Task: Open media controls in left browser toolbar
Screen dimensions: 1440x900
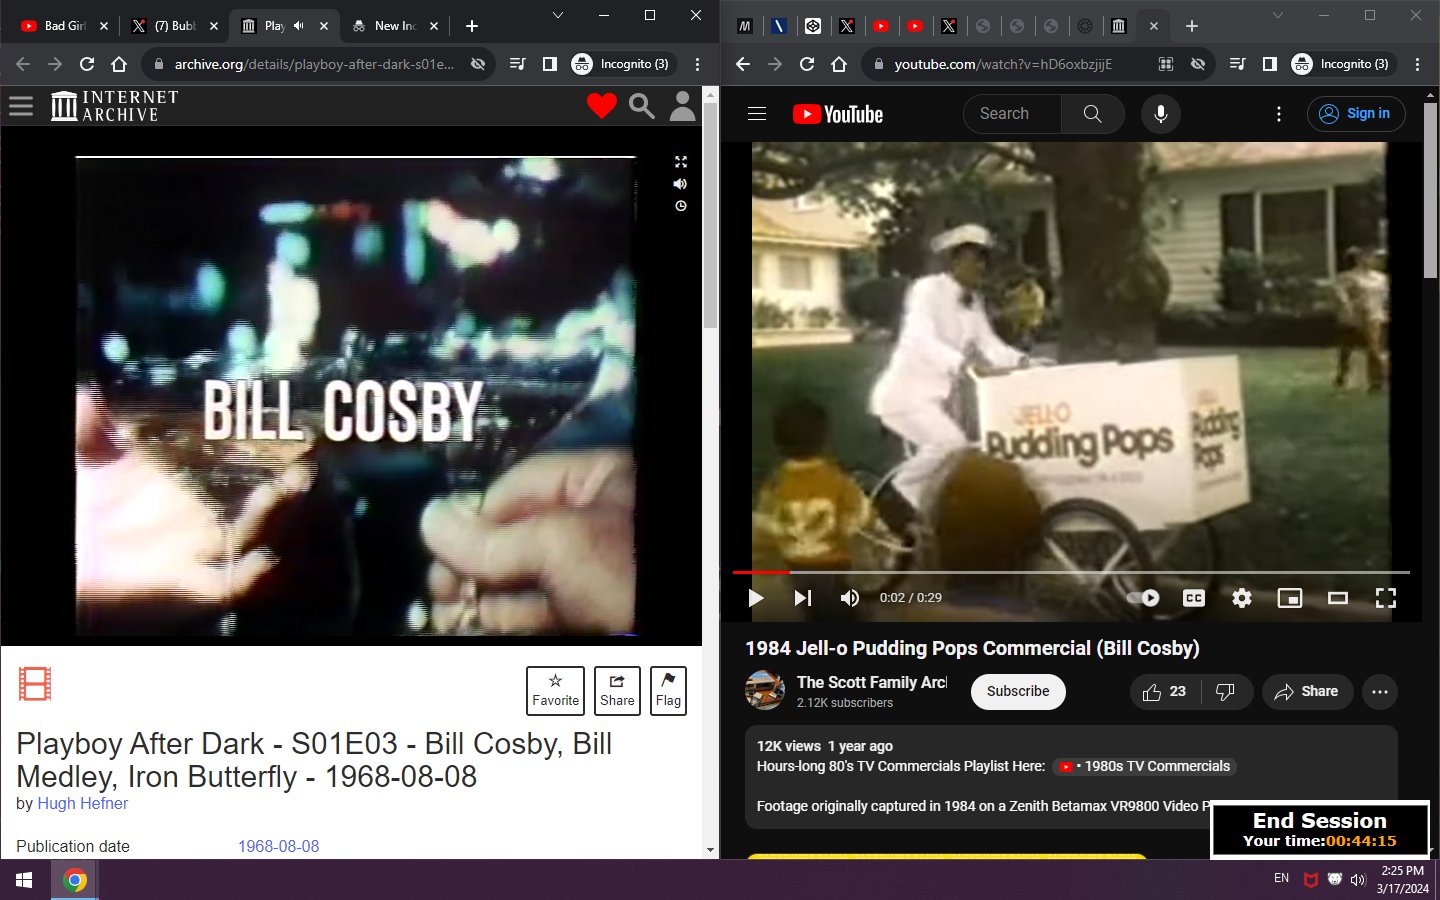Action: (517, 64)
